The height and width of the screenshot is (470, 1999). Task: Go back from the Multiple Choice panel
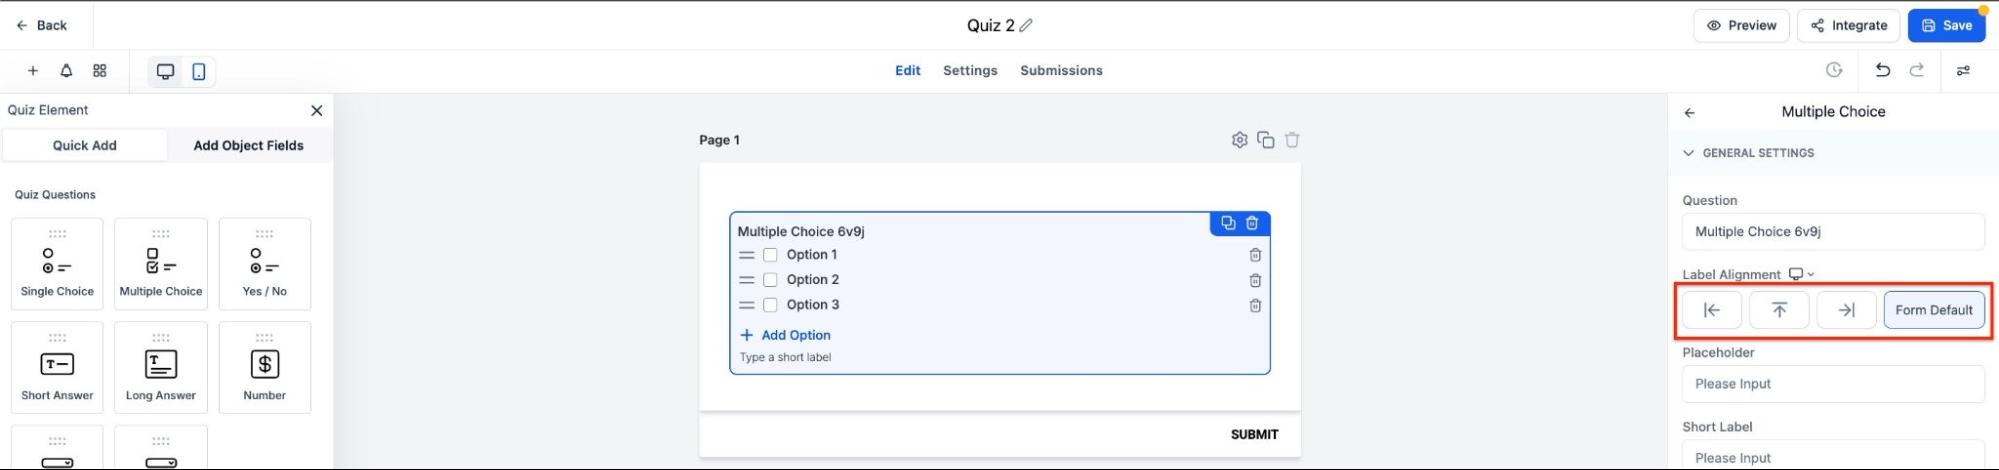point(1689,113)
